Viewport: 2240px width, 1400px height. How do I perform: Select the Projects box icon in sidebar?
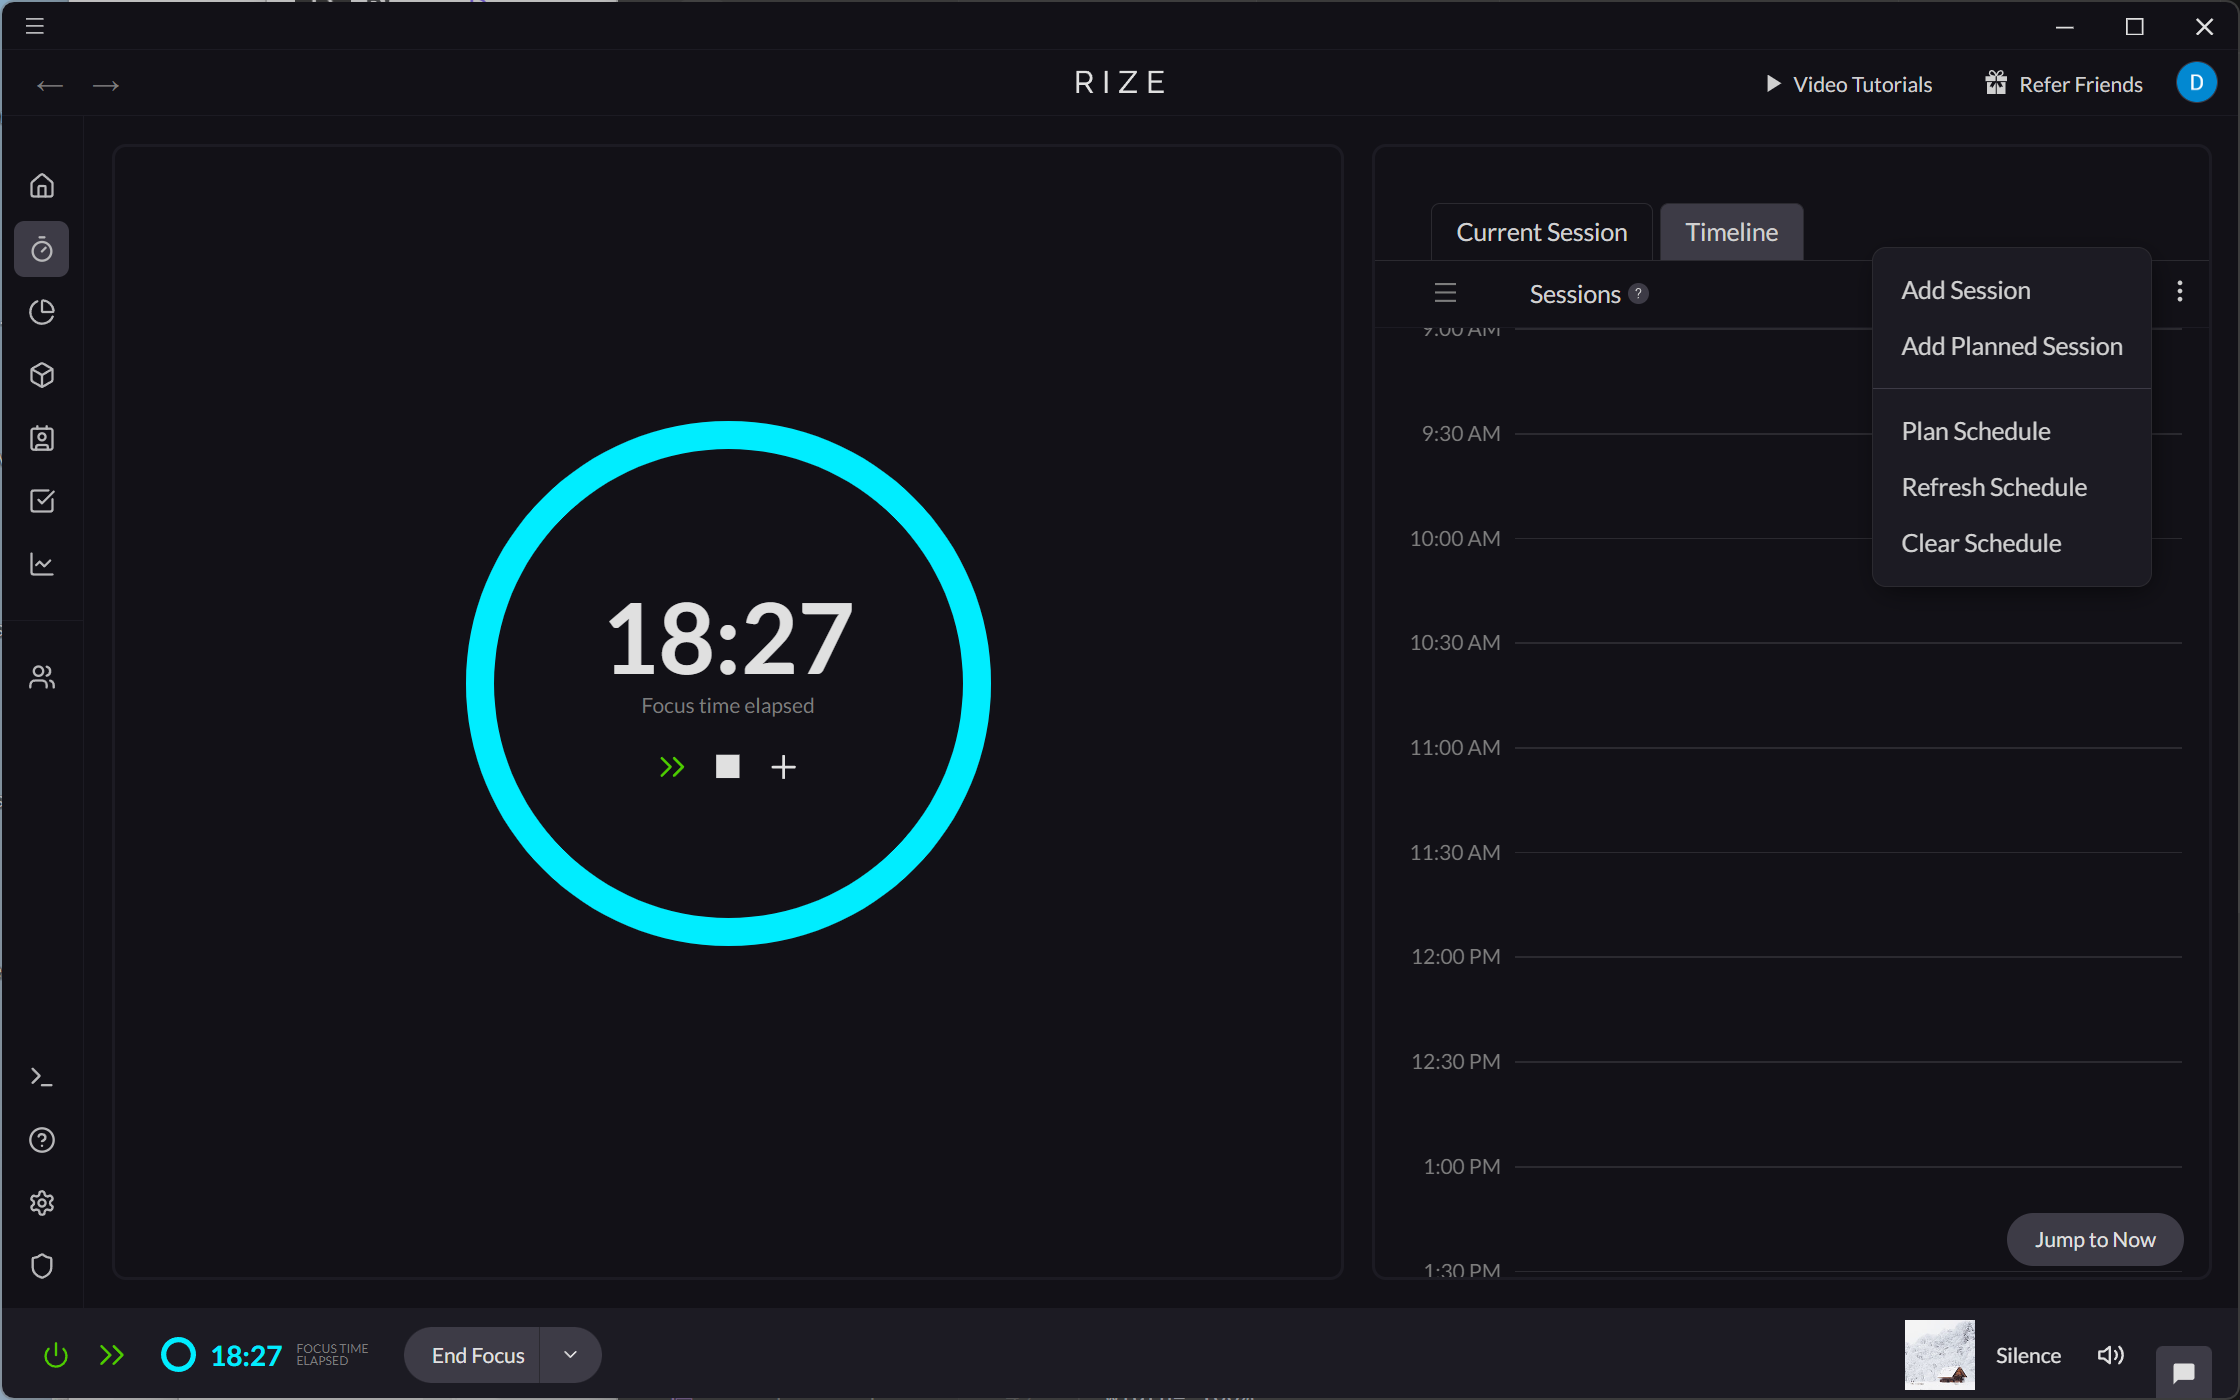(x=41, y=375)
